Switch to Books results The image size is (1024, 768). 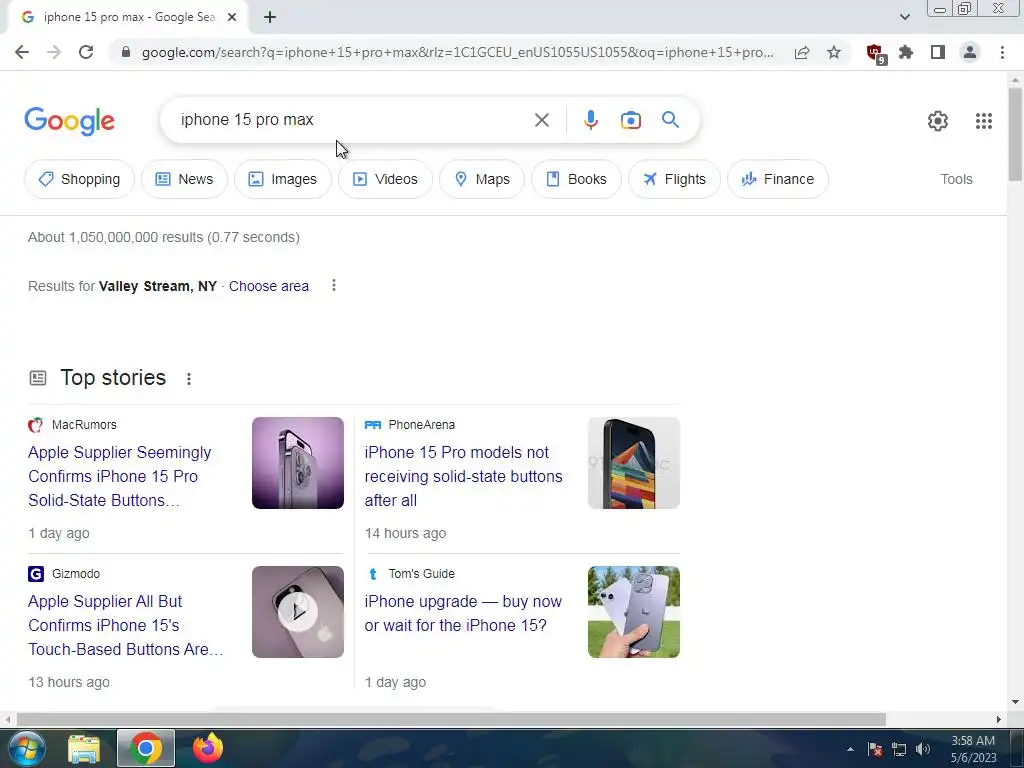point(576,179)
